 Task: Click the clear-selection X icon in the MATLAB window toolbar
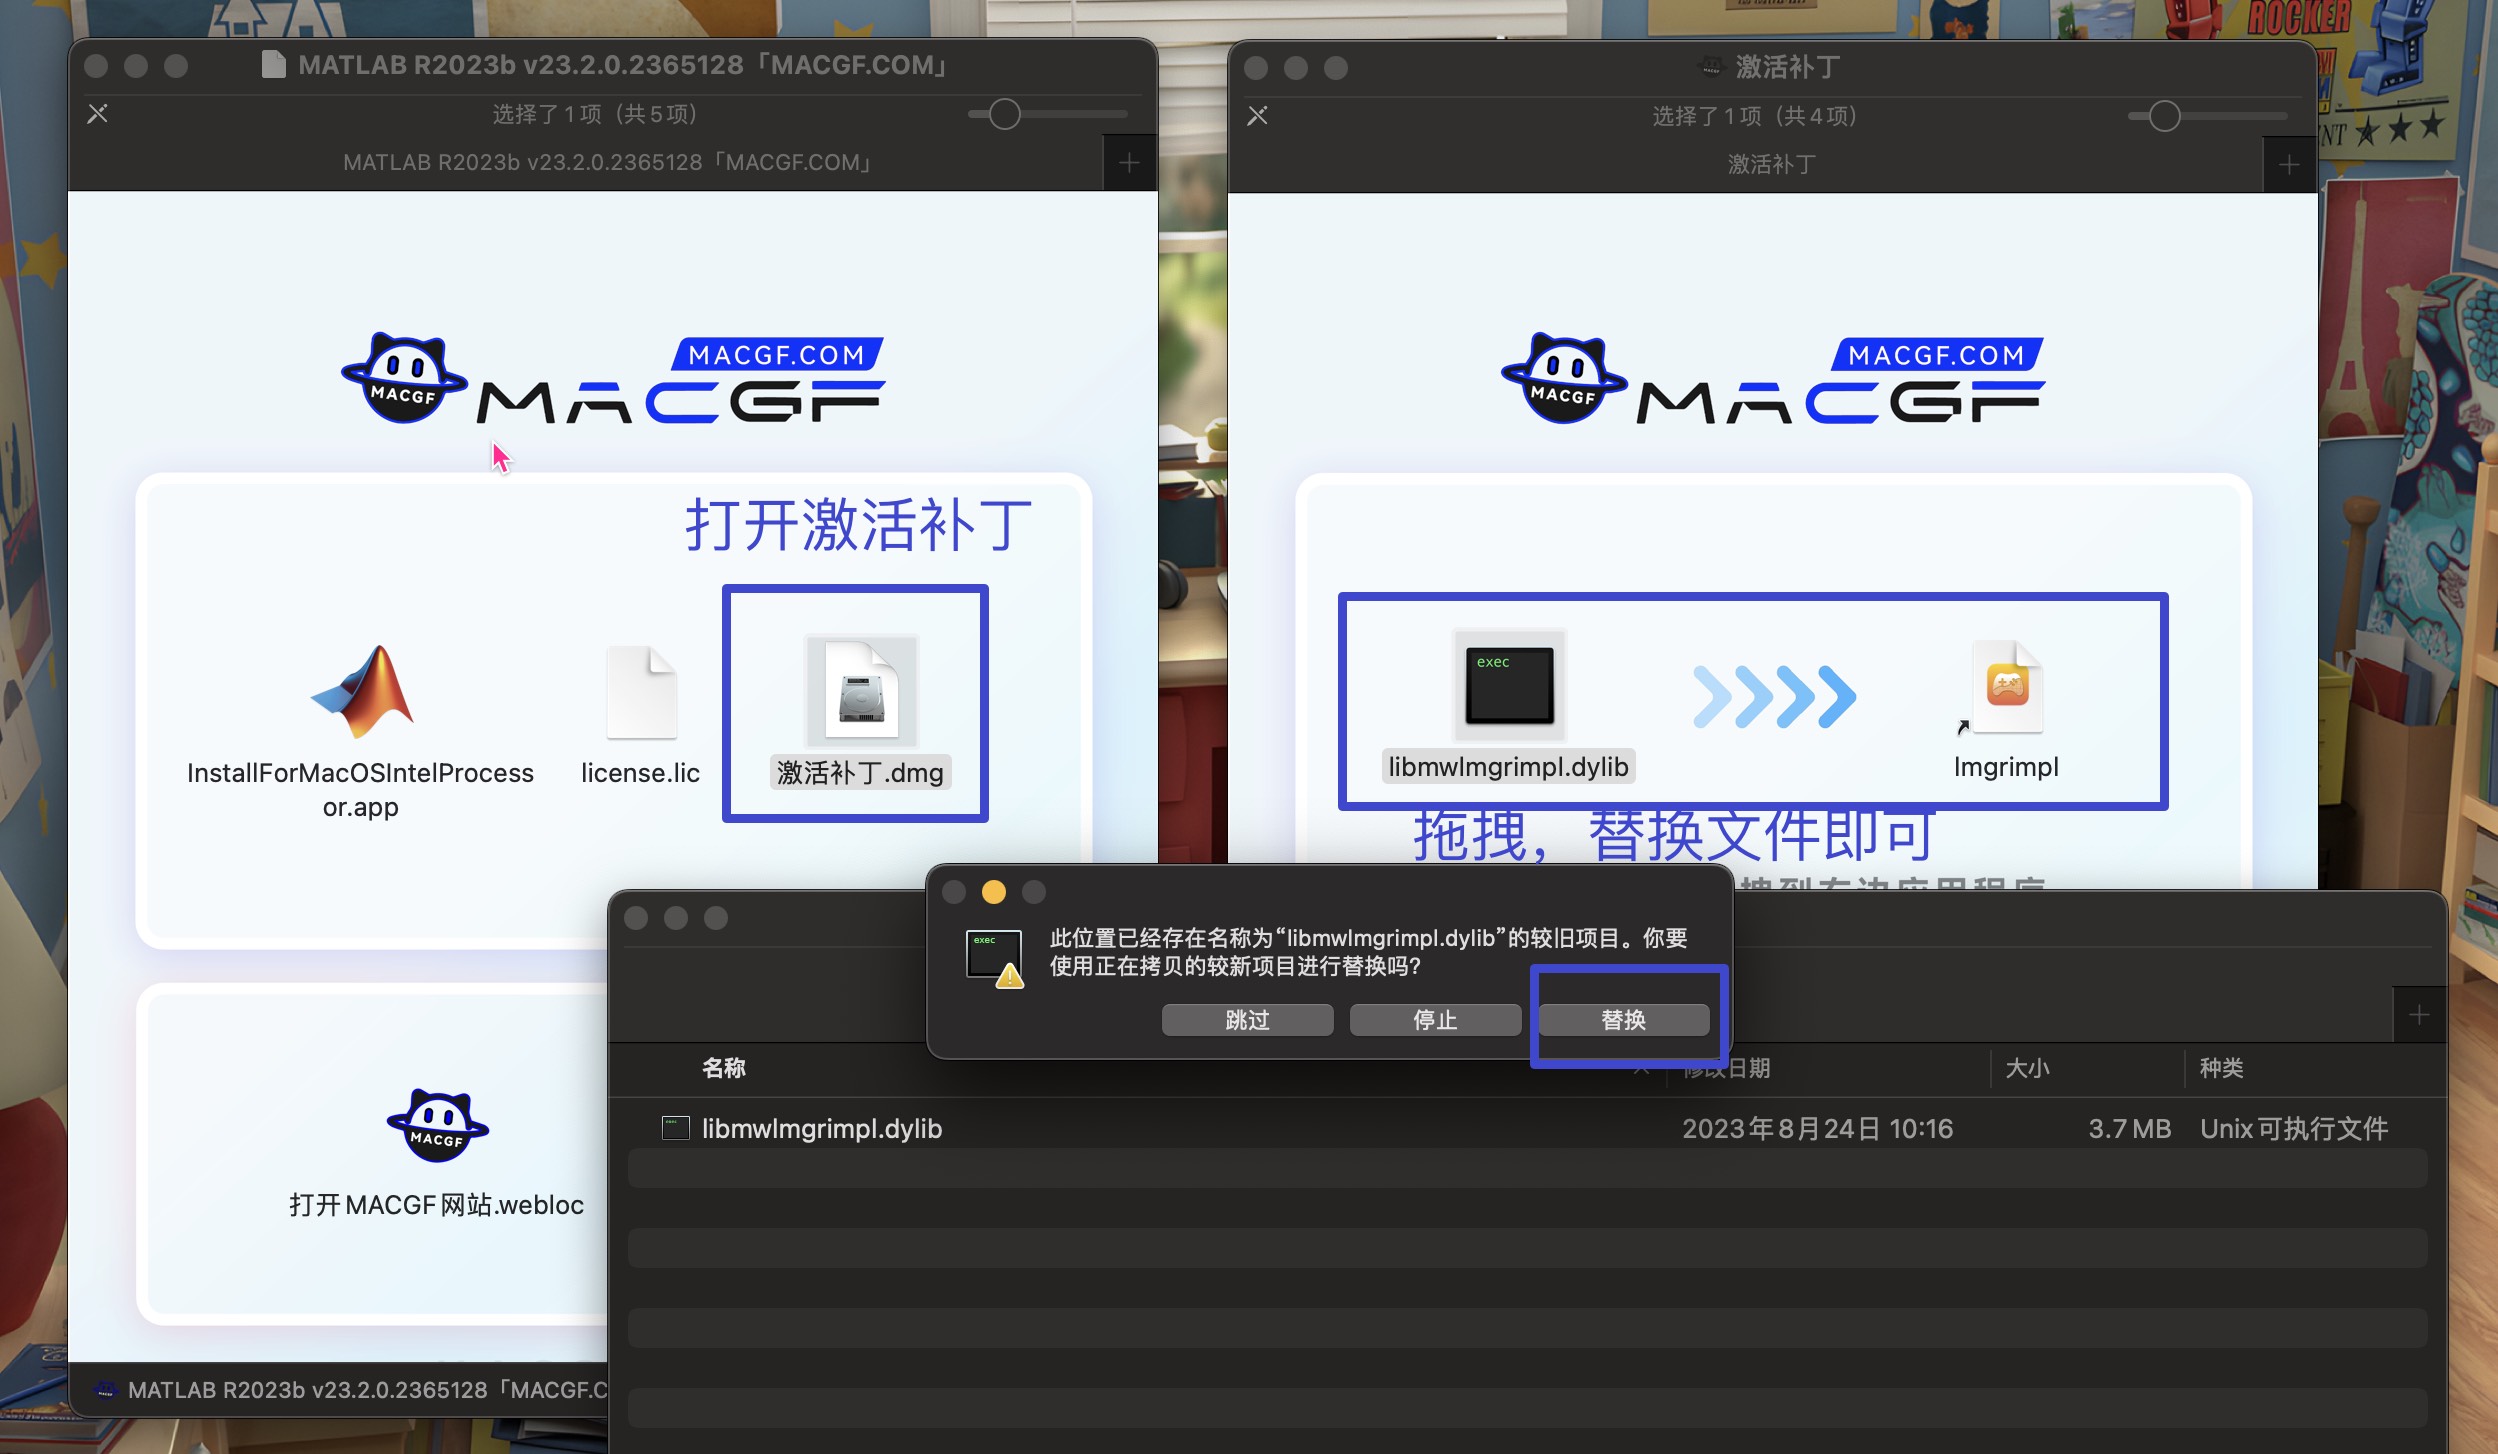(x=98, y=113)
